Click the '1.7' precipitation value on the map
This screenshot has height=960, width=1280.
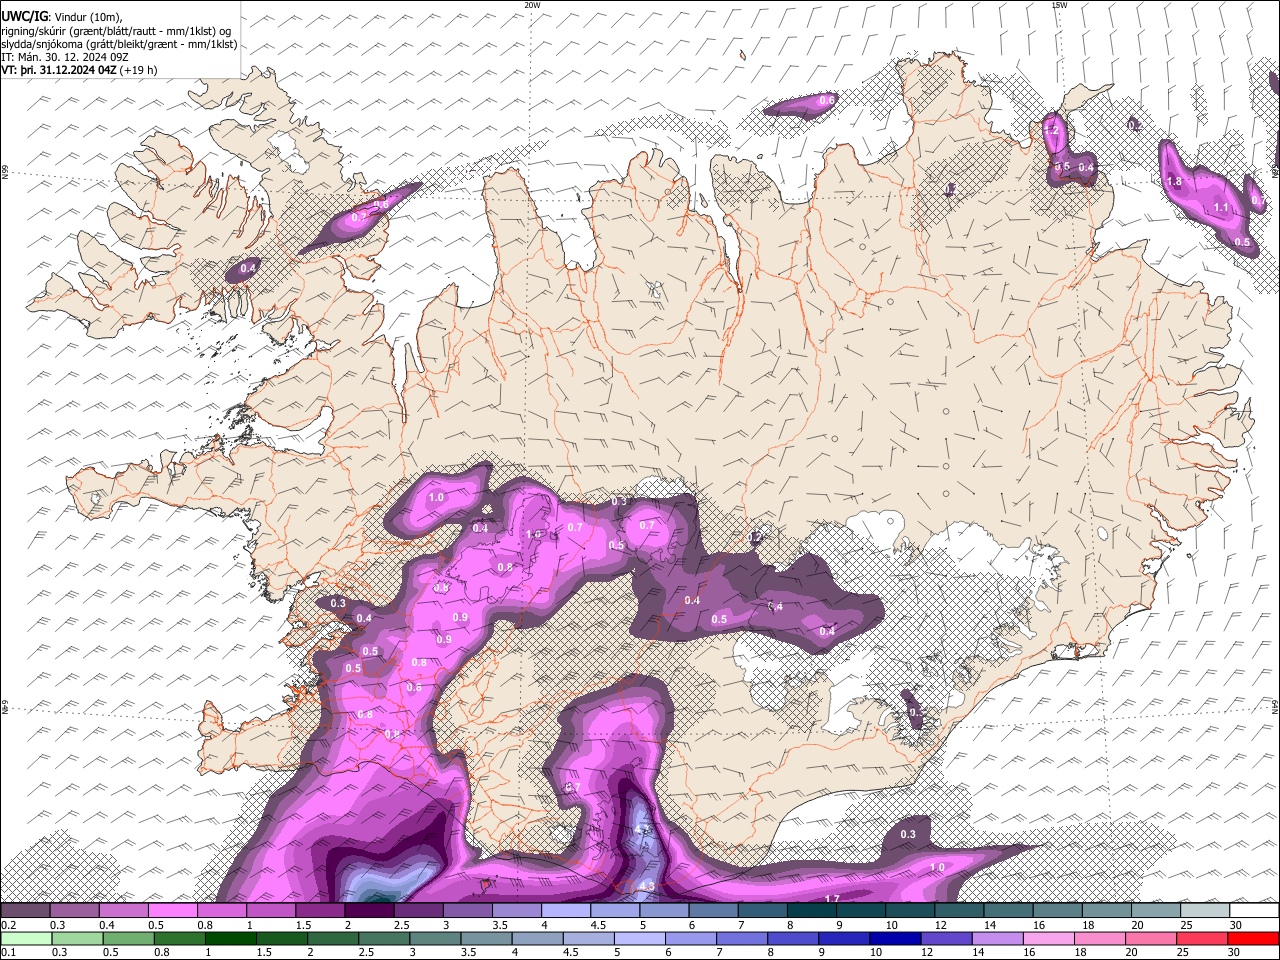(x=832, y=899)
